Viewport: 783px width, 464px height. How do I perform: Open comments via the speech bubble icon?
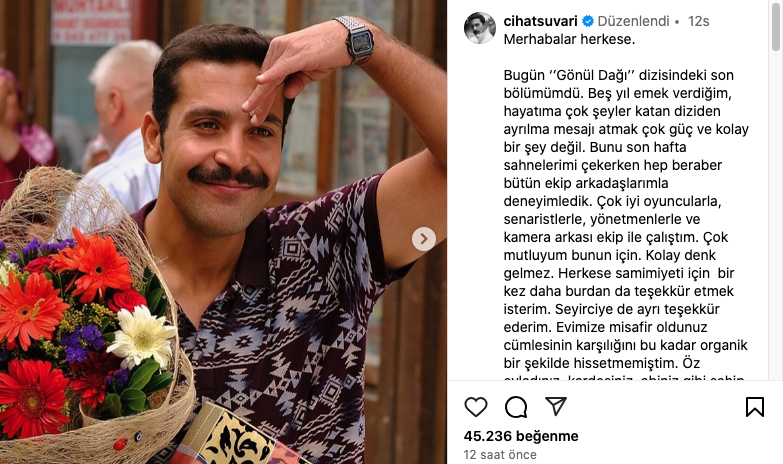coord(516,407)
